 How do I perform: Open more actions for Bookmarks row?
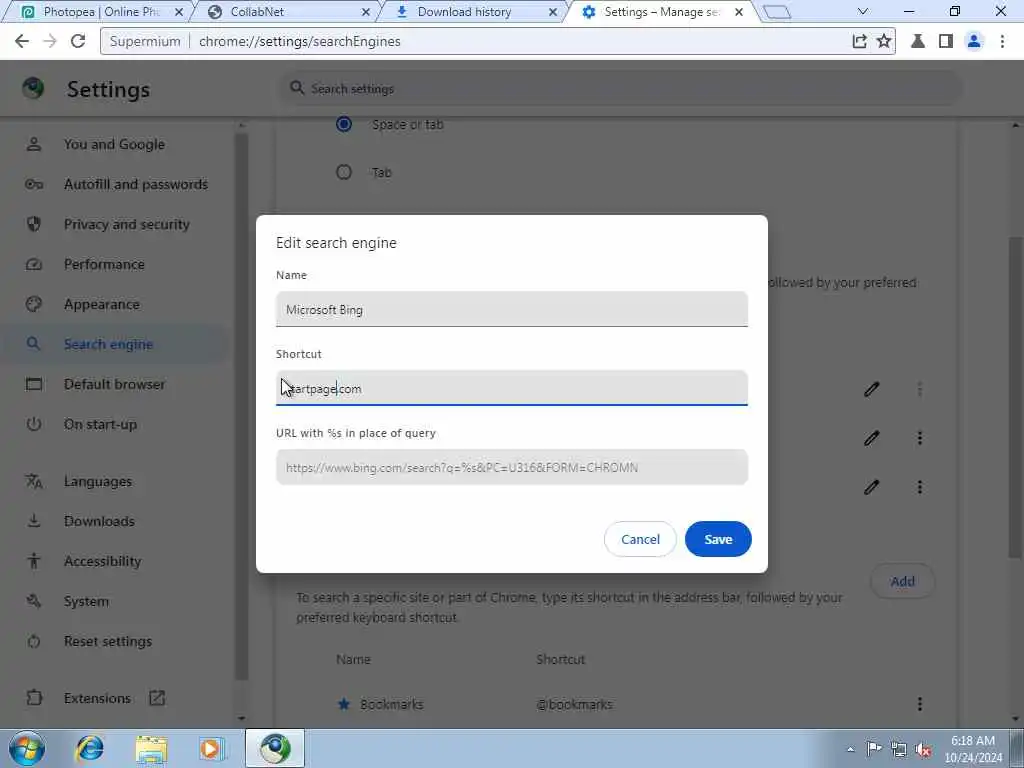pos(920,704)
